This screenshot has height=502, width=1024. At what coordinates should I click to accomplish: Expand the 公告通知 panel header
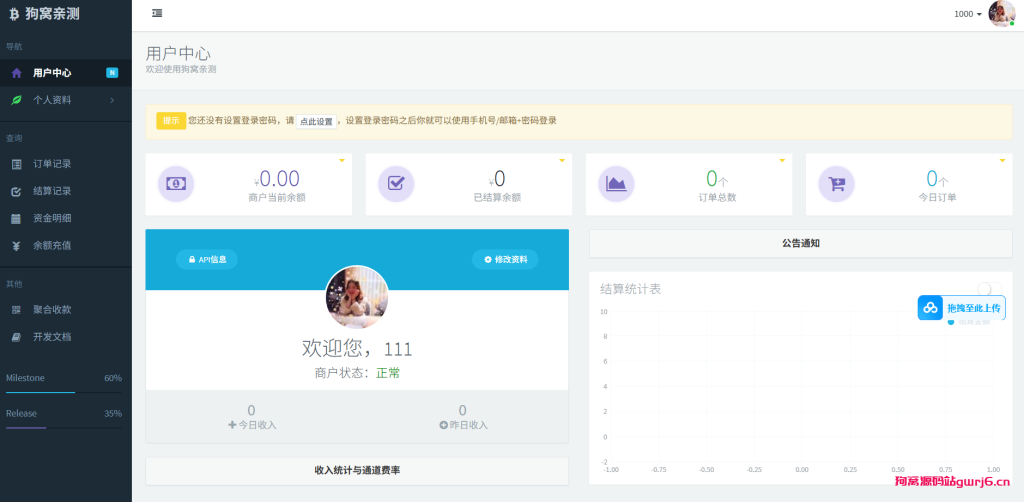point(801,243)
